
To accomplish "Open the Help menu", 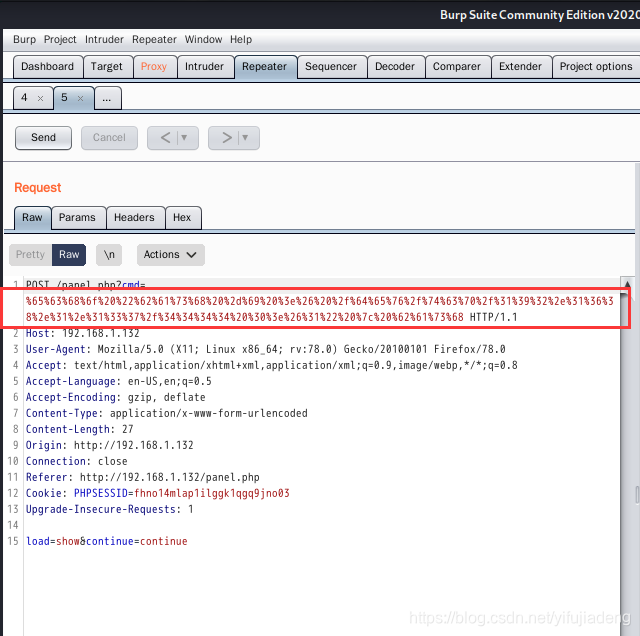I will 241,40.
